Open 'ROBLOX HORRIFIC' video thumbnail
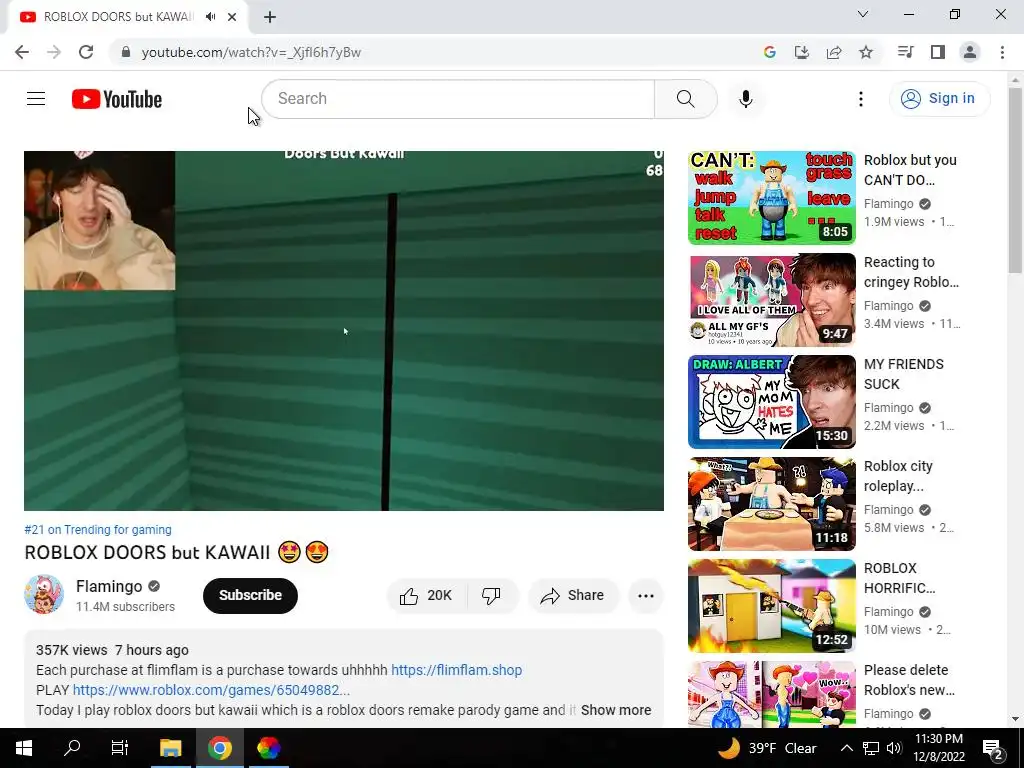 pos(771,605)
